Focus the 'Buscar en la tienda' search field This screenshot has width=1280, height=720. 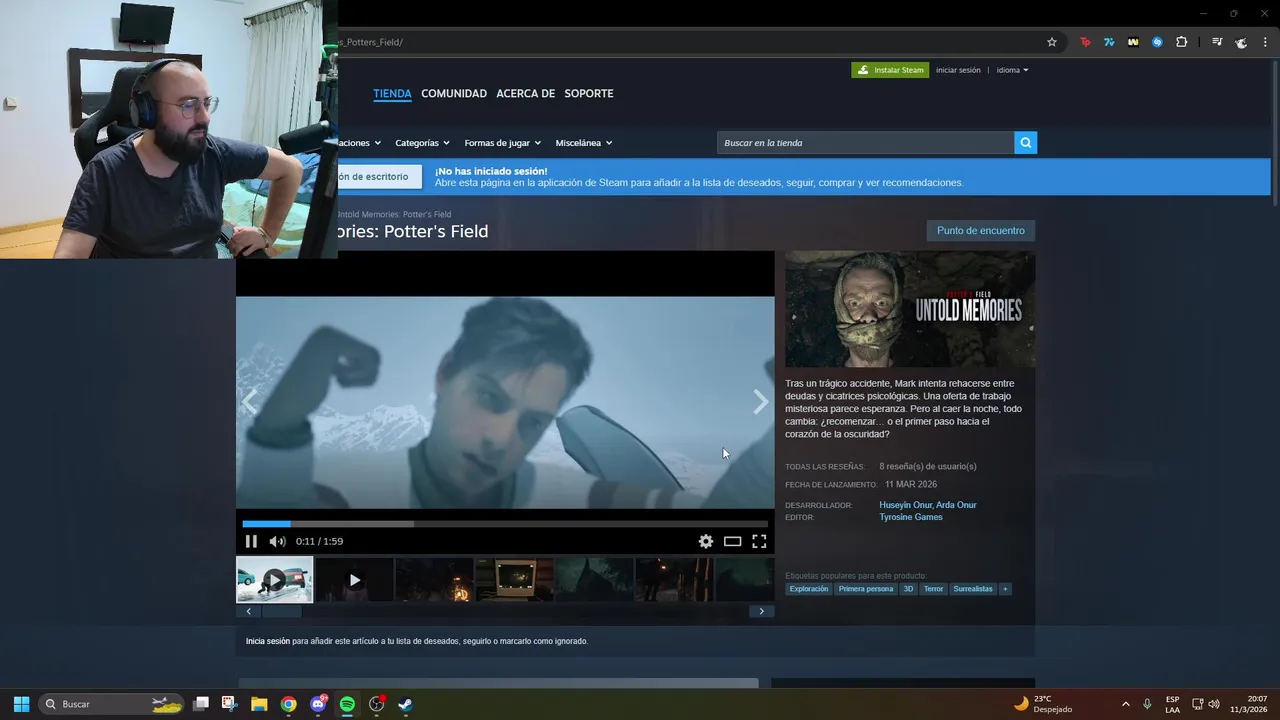pyautogui.click(x=865, y=143)
